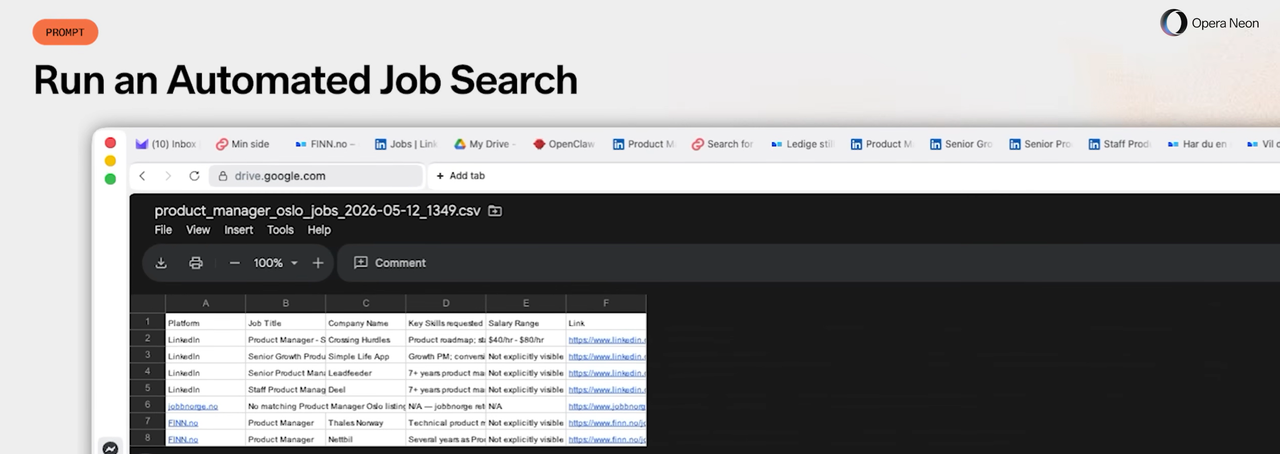Image resolution: width=1280 pixels, height=454 pixels.
Task: Open the Insert menu
Action: coord(239,230)
